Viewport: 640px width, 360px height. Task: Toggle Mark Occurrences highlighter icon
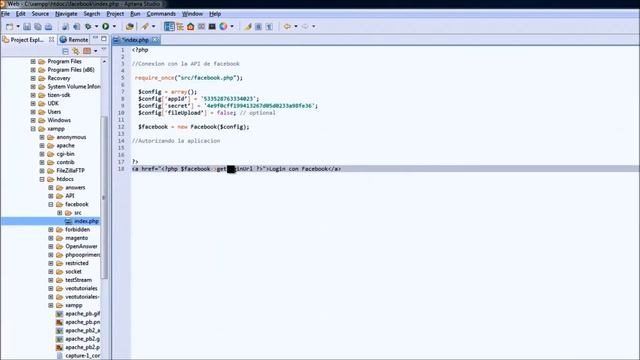(x=248, y=27)
